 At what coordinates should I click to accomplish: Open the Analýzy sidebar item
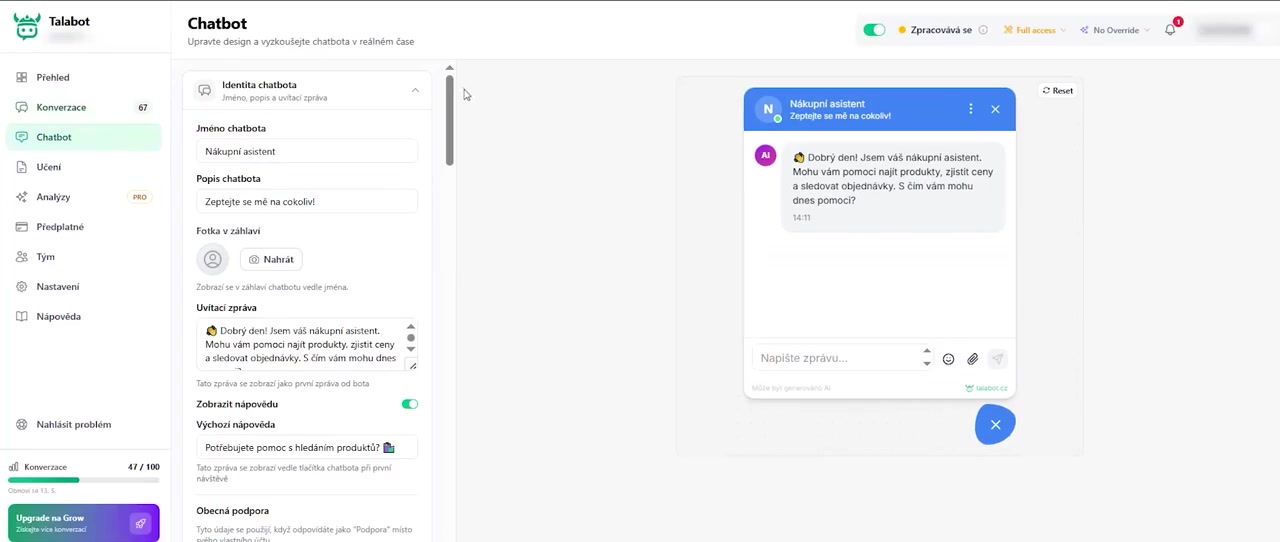53,197
